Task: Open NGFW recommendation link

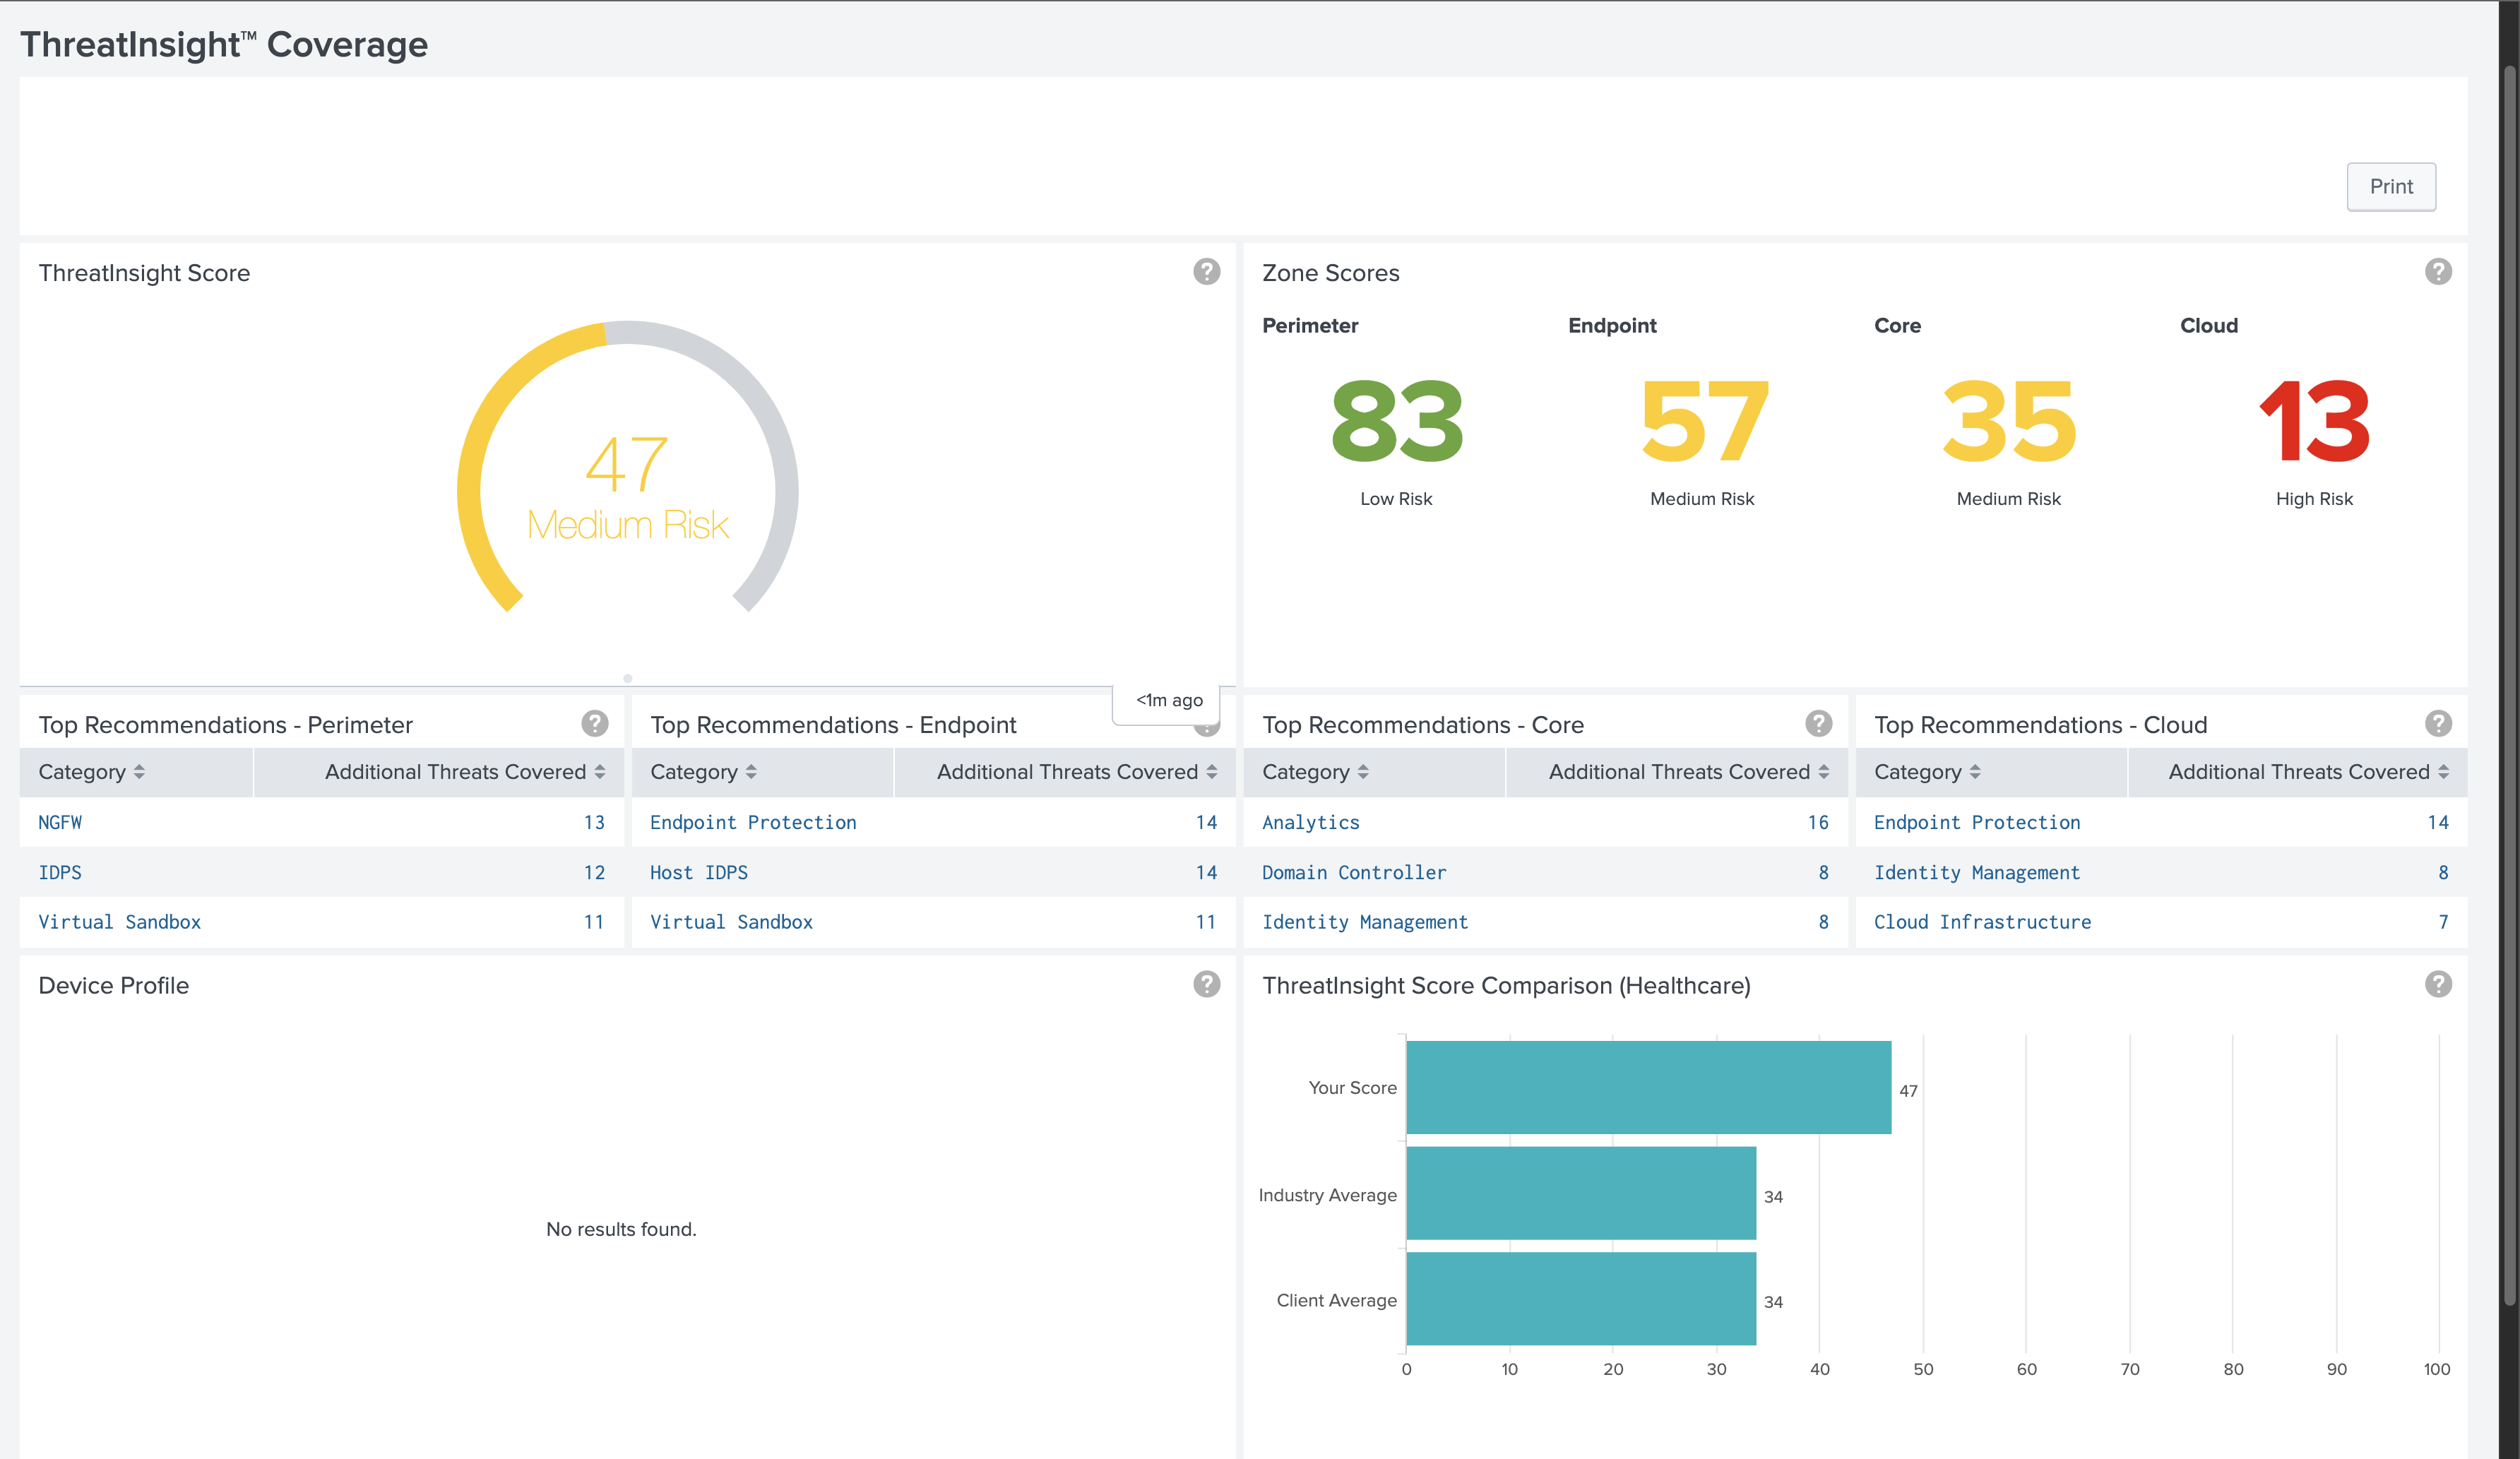Action: [x=60, y=822]
